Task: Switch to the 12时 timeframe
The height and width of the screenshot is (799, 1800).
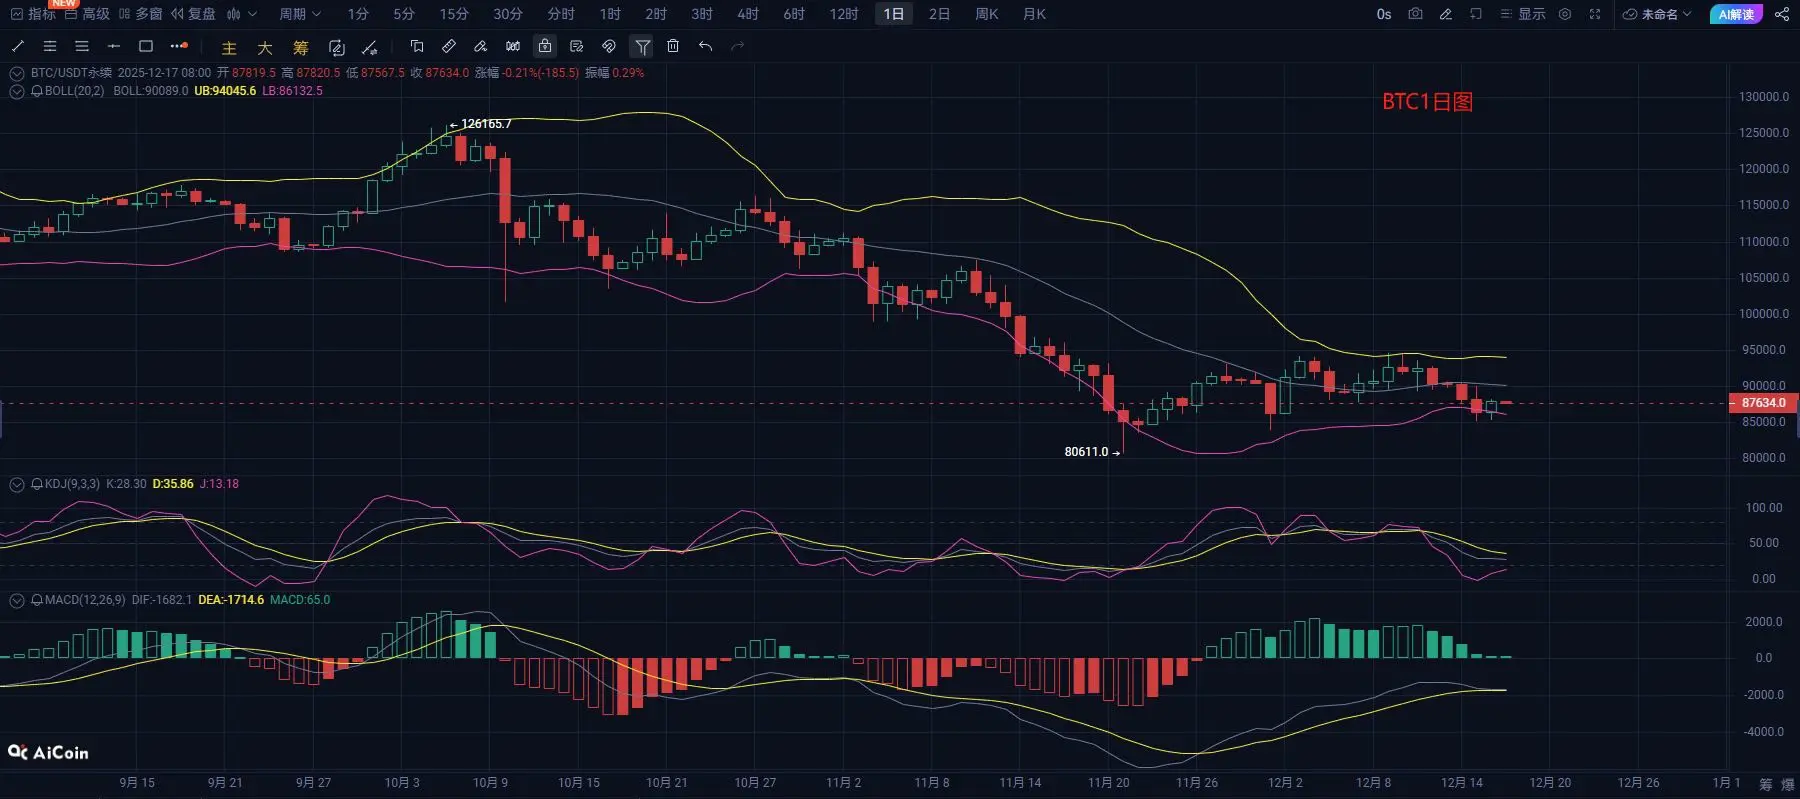Action: coord(844,14)
